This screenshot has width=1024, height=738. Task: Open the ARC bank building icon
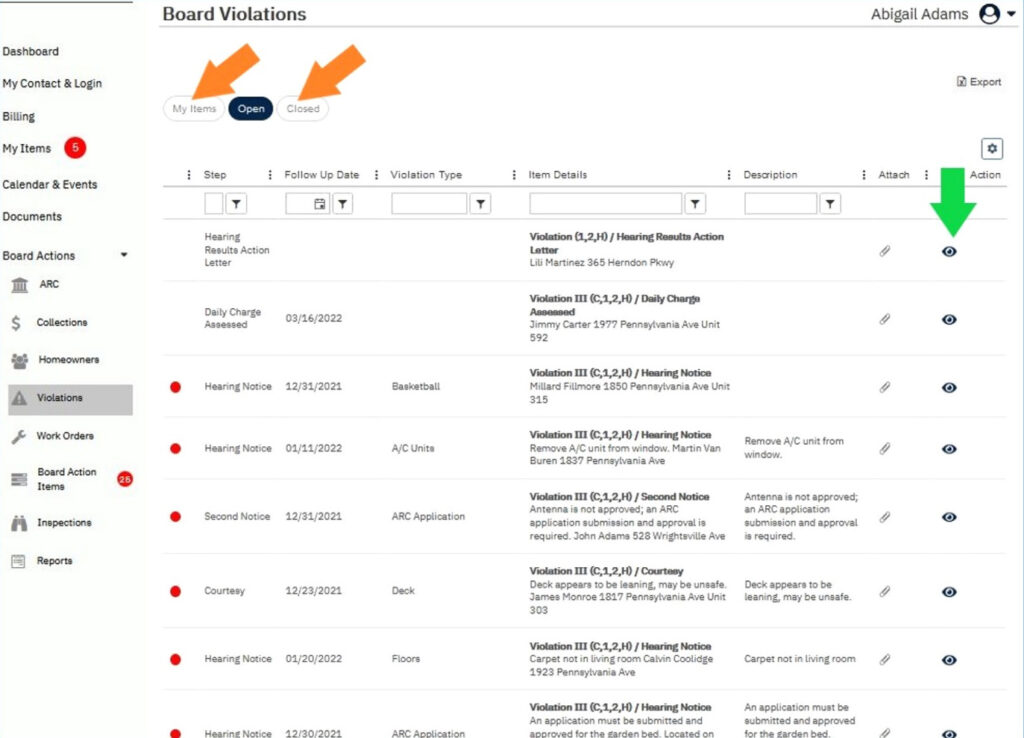pyautogui.click(x=20, y=285)
